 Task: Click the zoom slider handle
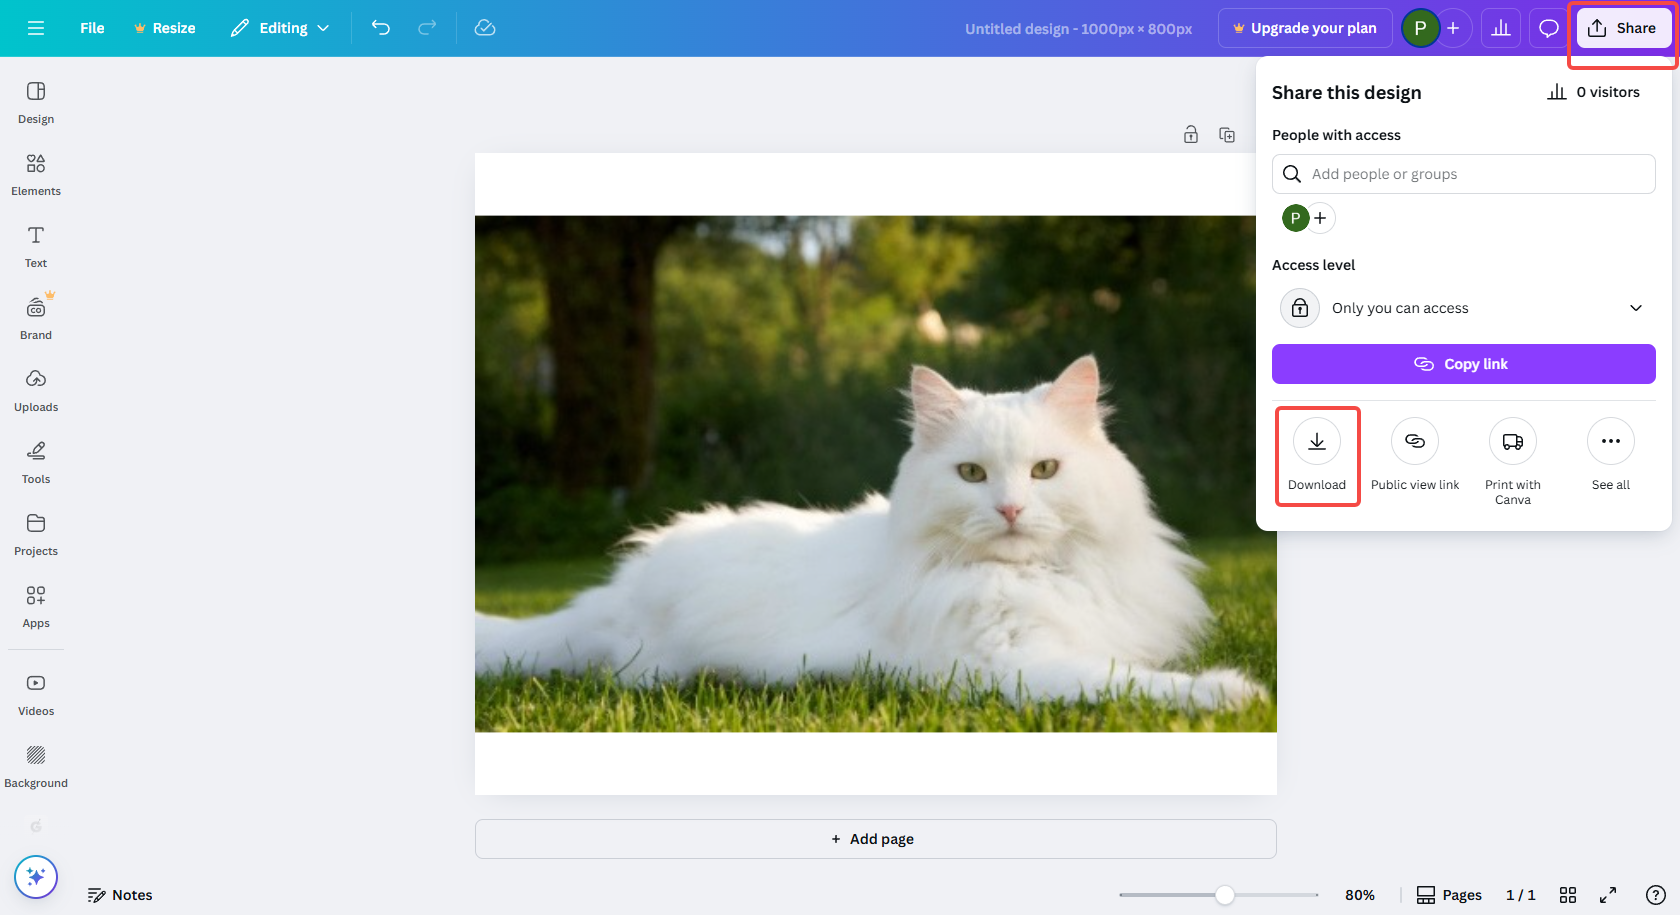click(x=1225, y=895)
